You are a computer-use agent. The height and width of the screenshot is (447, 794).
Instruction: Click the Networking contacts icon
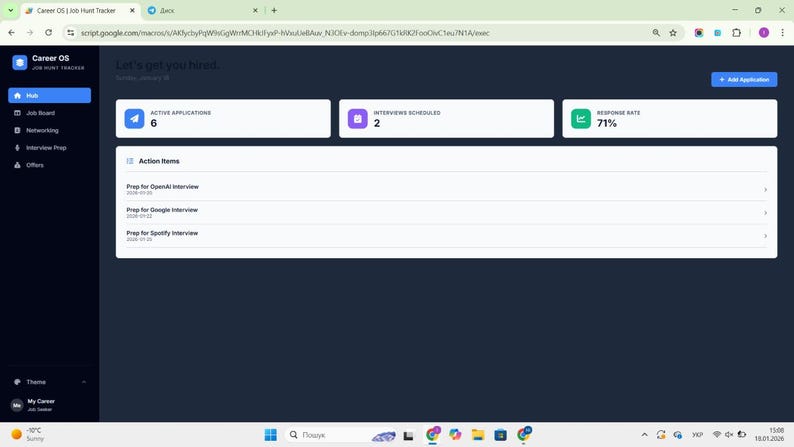17,130
